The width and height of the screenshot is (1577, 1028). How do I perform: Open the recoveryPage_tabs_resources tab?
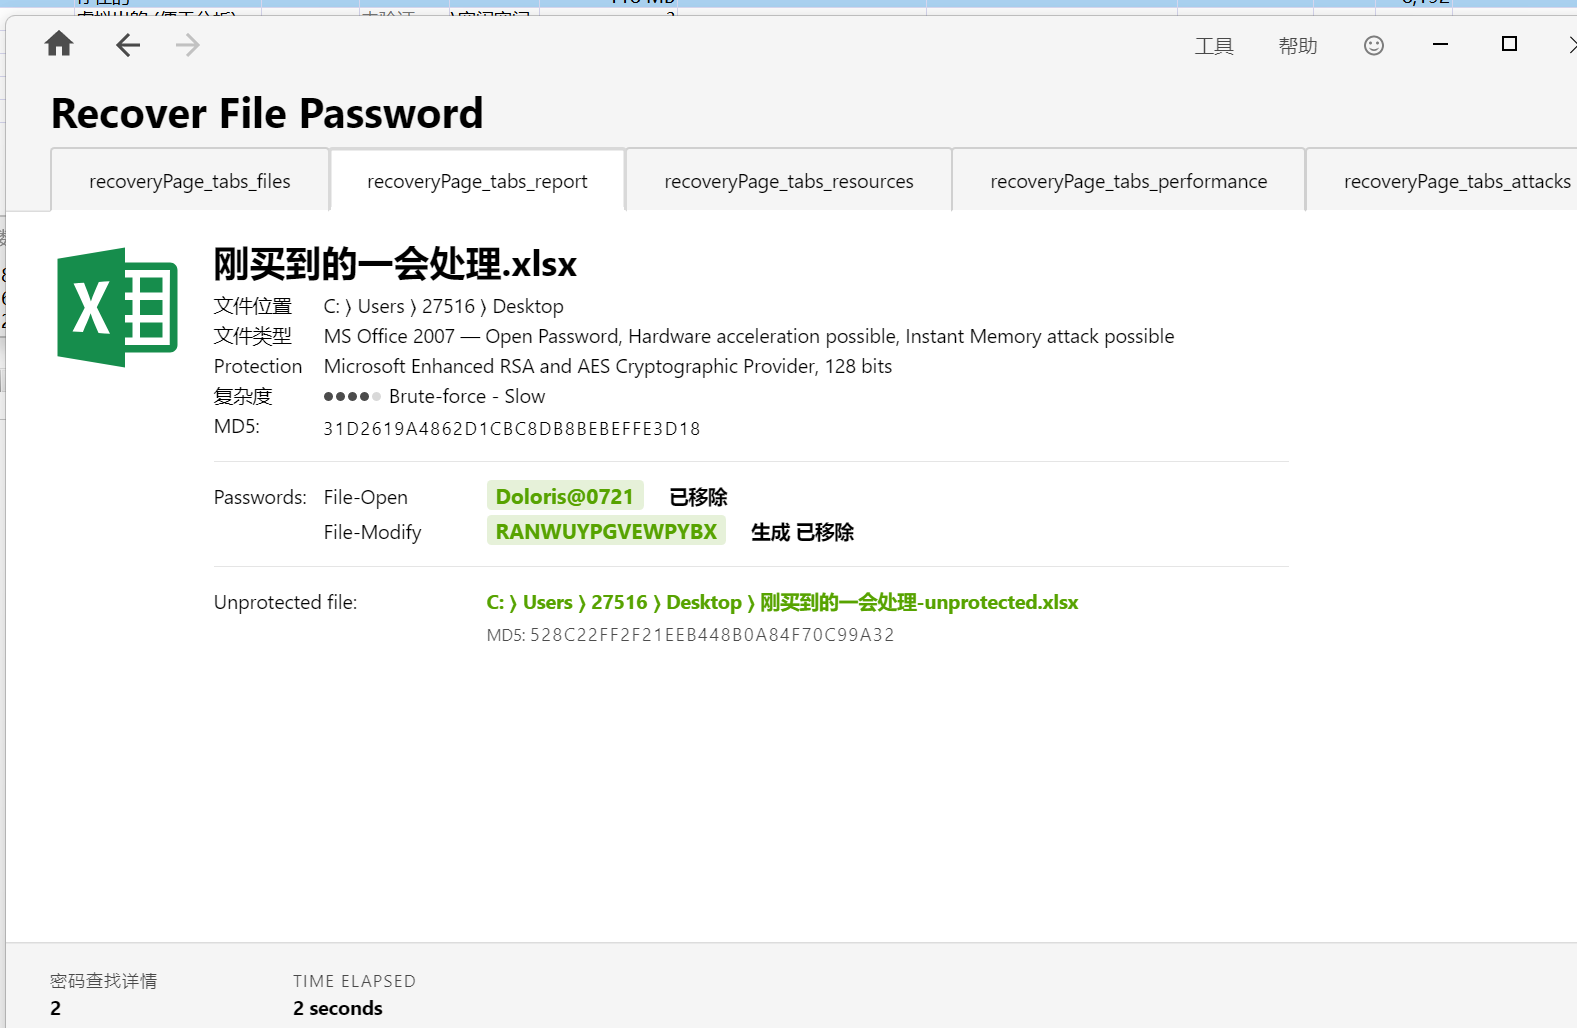click(789, 181)
